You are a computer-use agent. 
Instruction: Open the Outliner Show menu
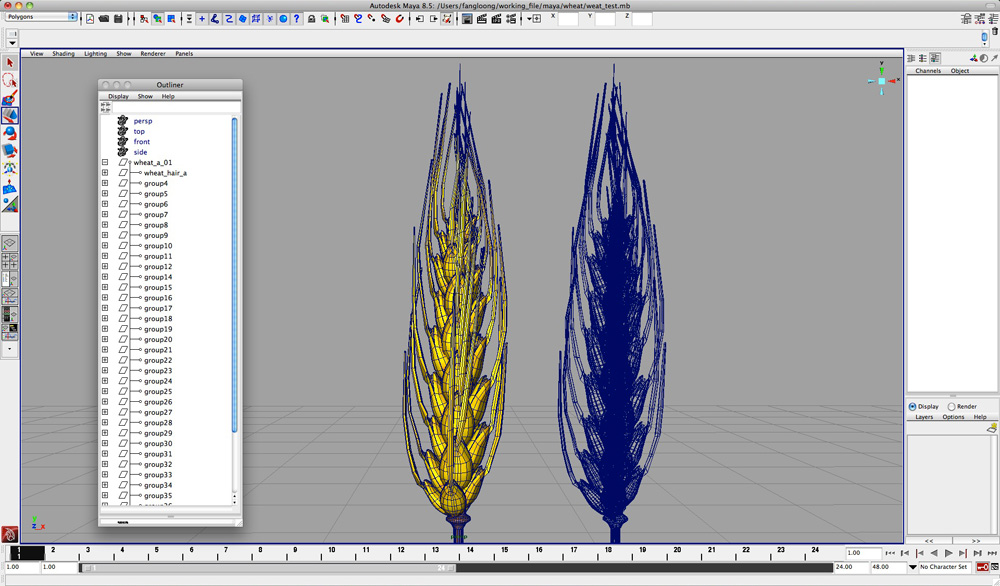pyautogui.click(x=145, y=96)
